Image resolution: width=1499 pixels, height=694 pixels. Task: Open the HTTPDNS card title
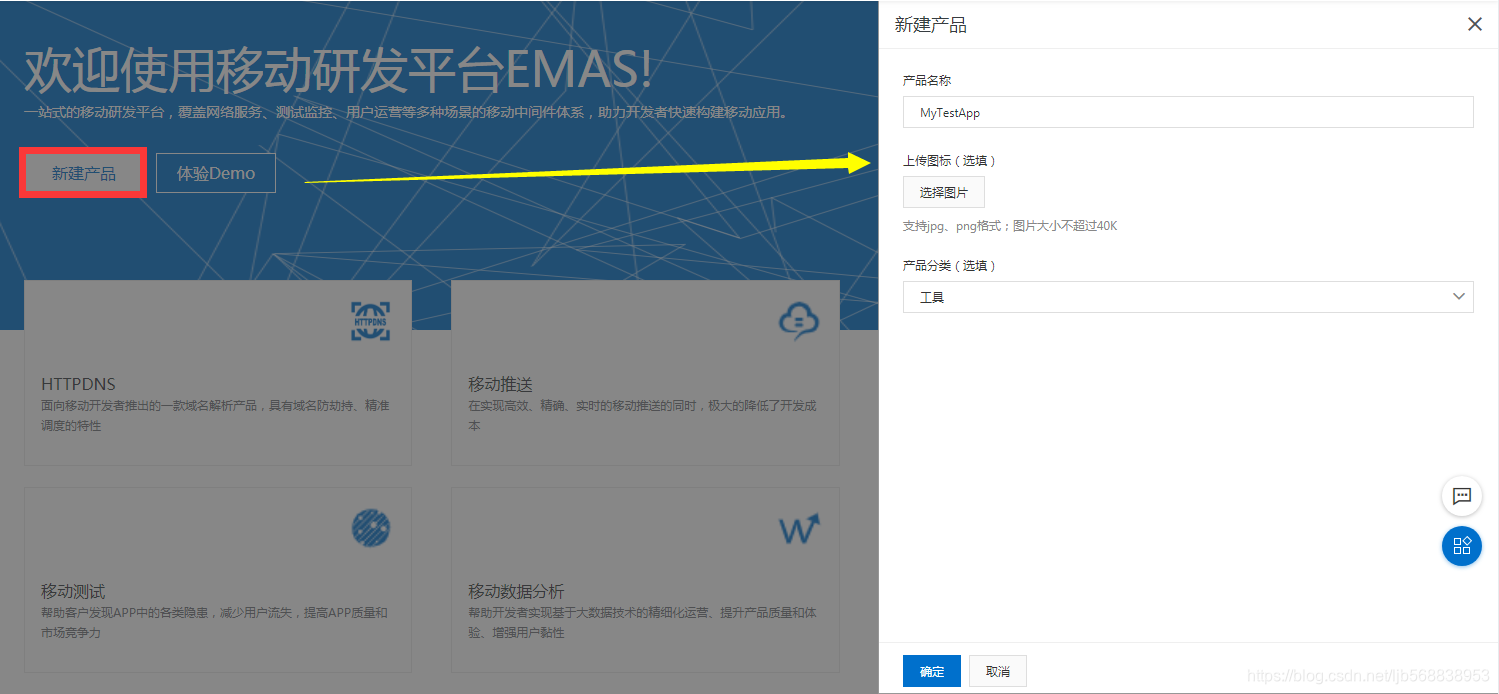coord(79,384)
